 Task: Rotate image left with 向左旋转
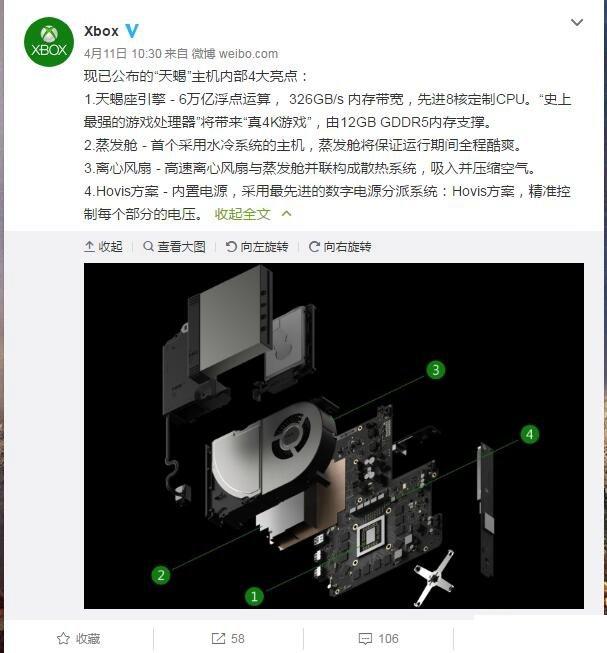click(257, 247)
